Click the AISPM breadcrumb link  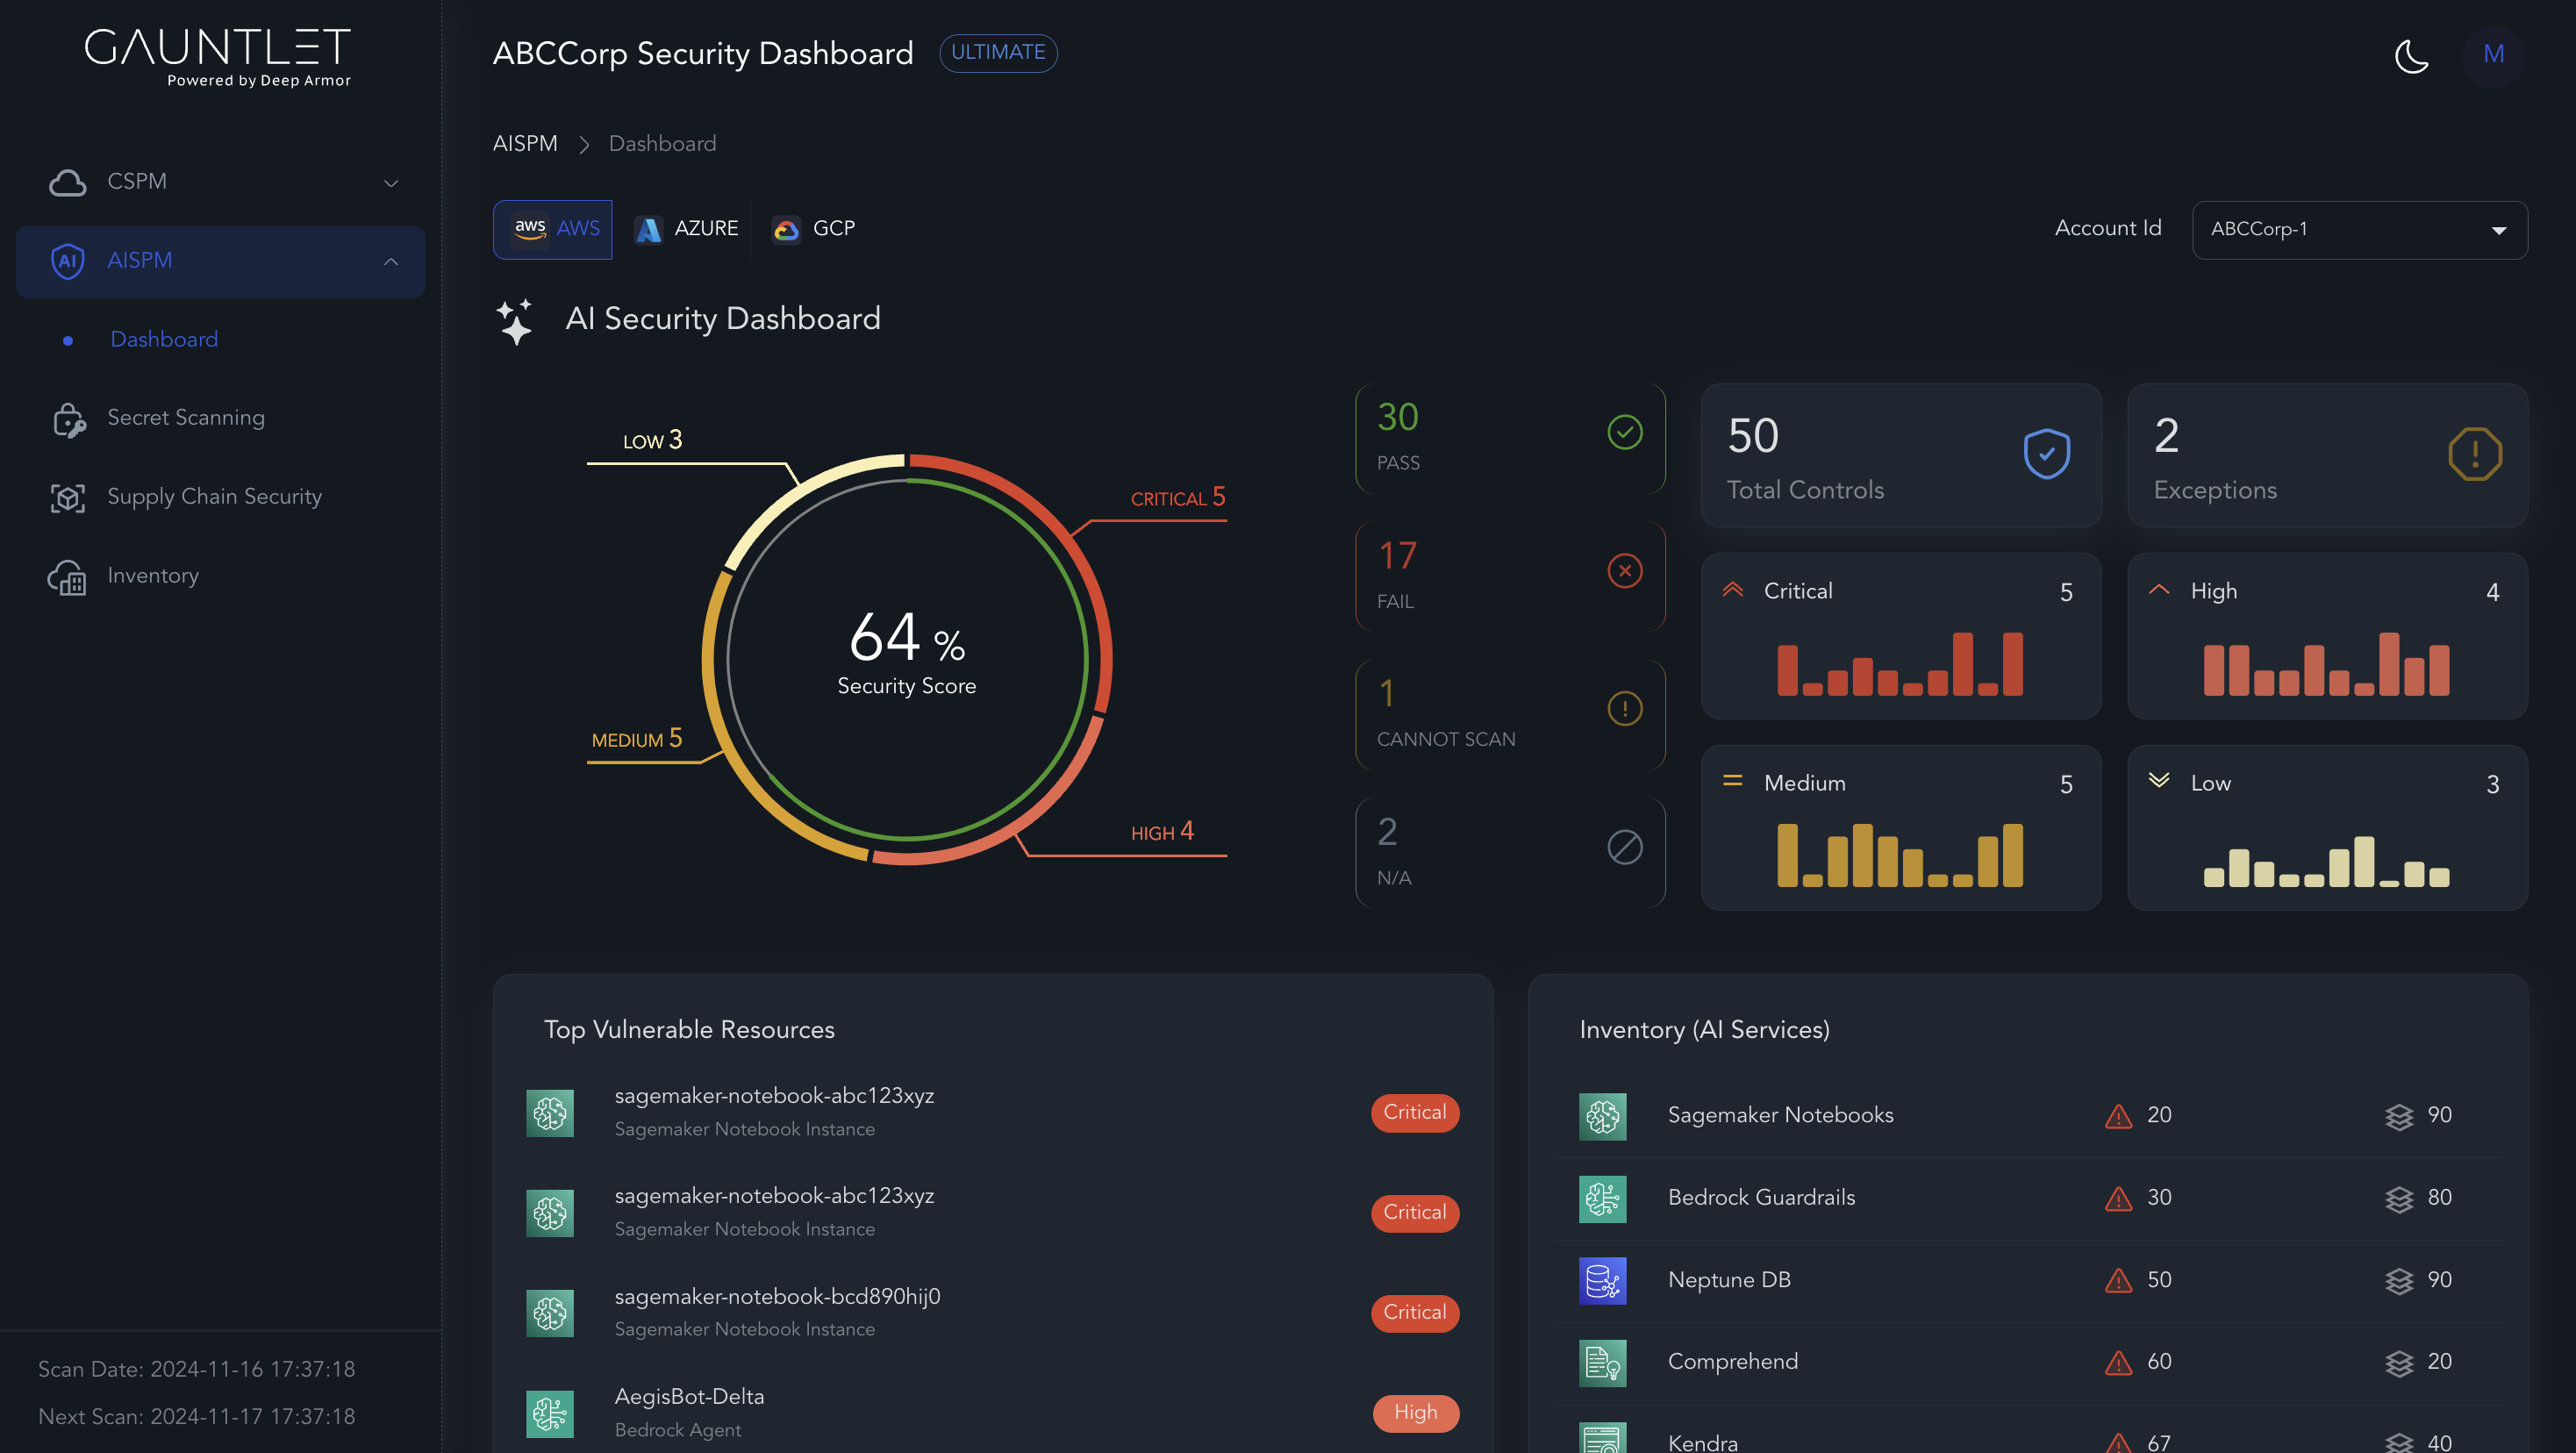[x=524, y=144]
